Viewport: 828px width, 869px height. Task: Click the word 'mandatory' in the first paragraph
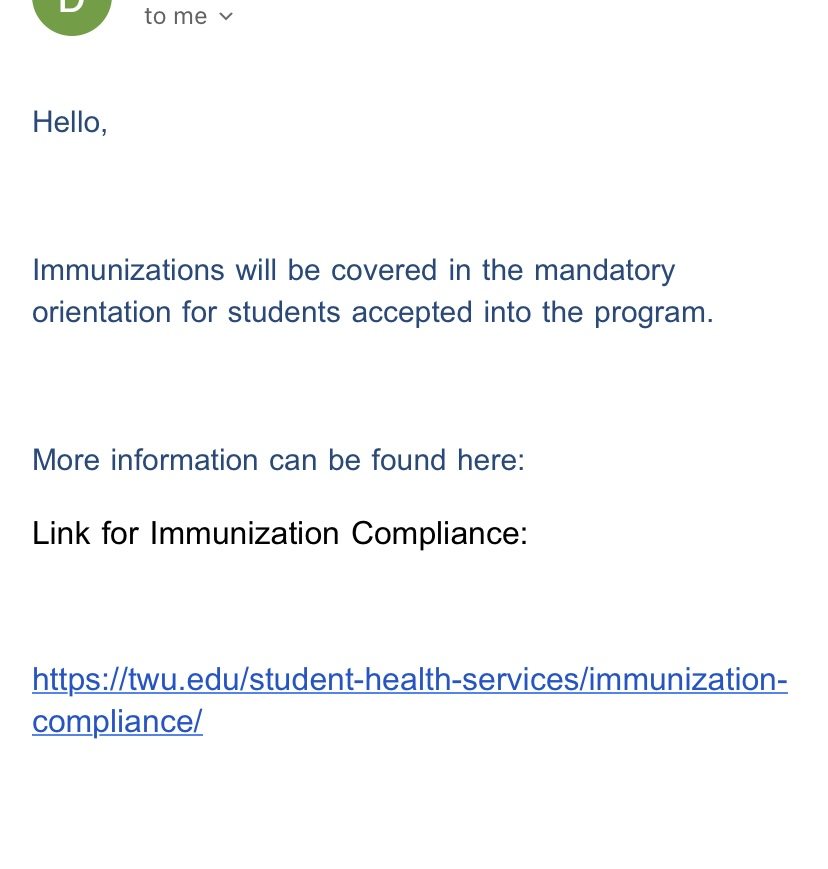pos(605,272)
